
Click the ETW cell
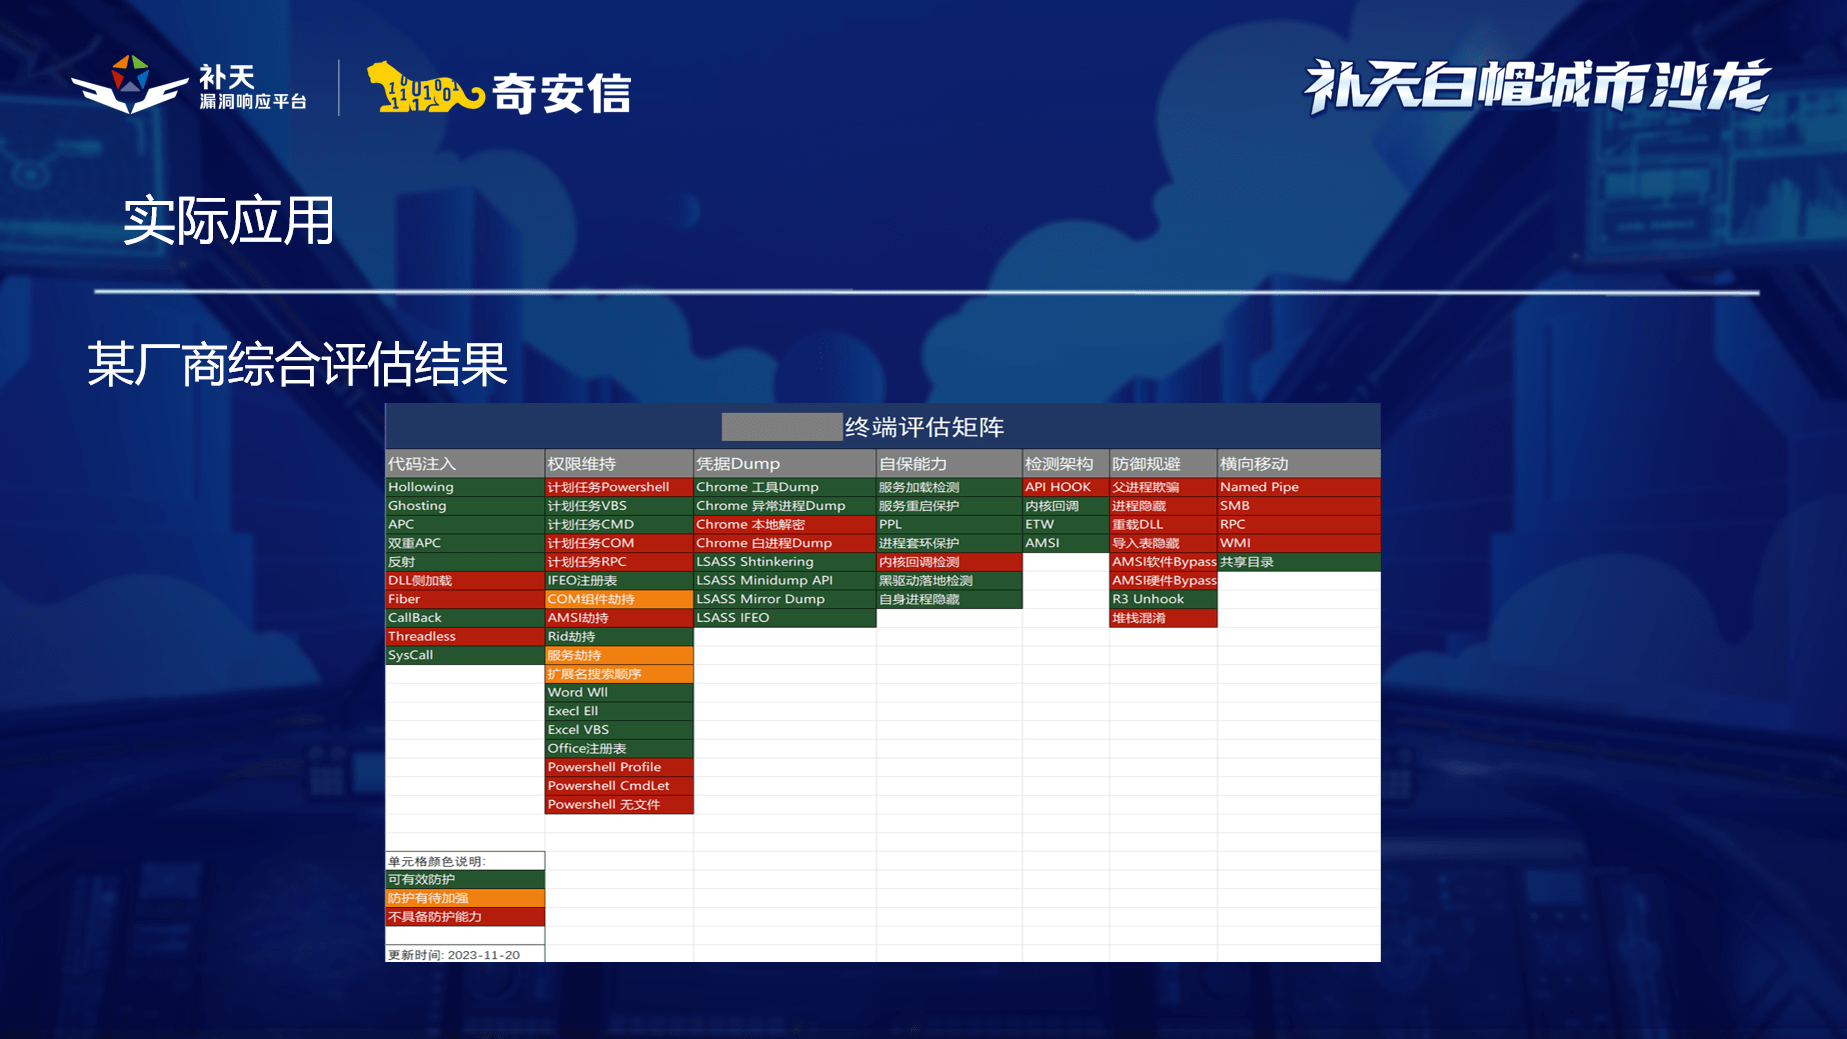coord(1066,524)
